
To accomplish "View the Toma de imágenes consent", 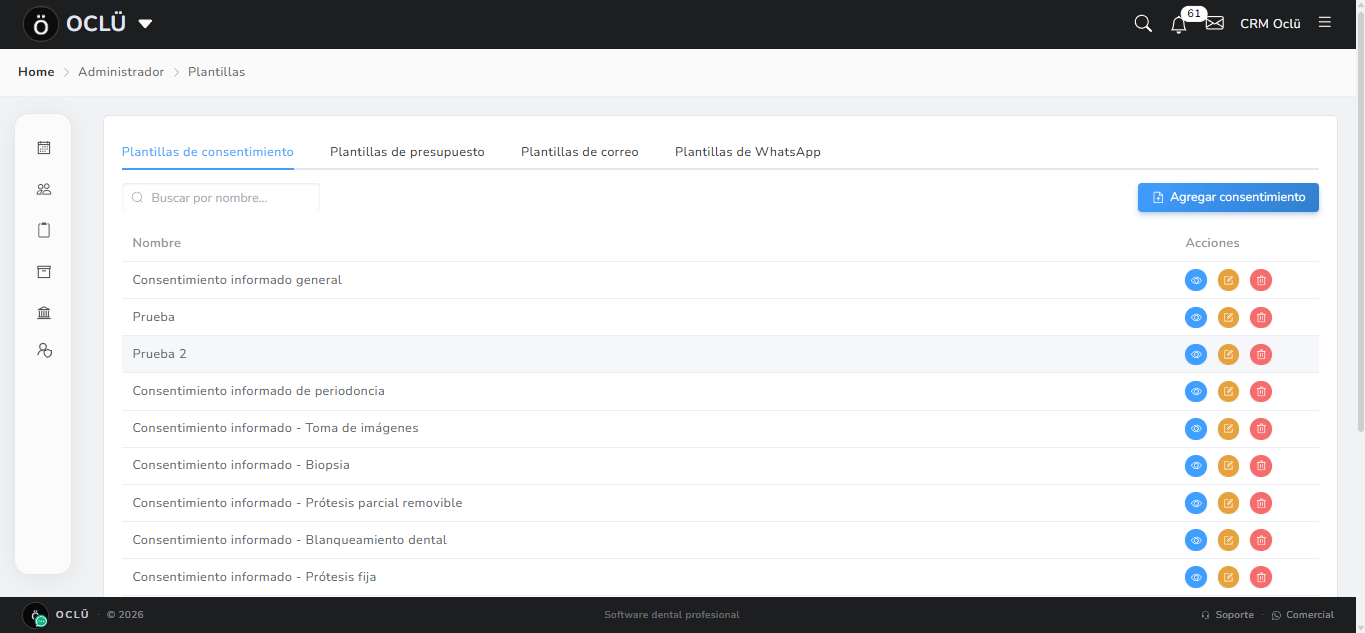I will click(1196, 428).
